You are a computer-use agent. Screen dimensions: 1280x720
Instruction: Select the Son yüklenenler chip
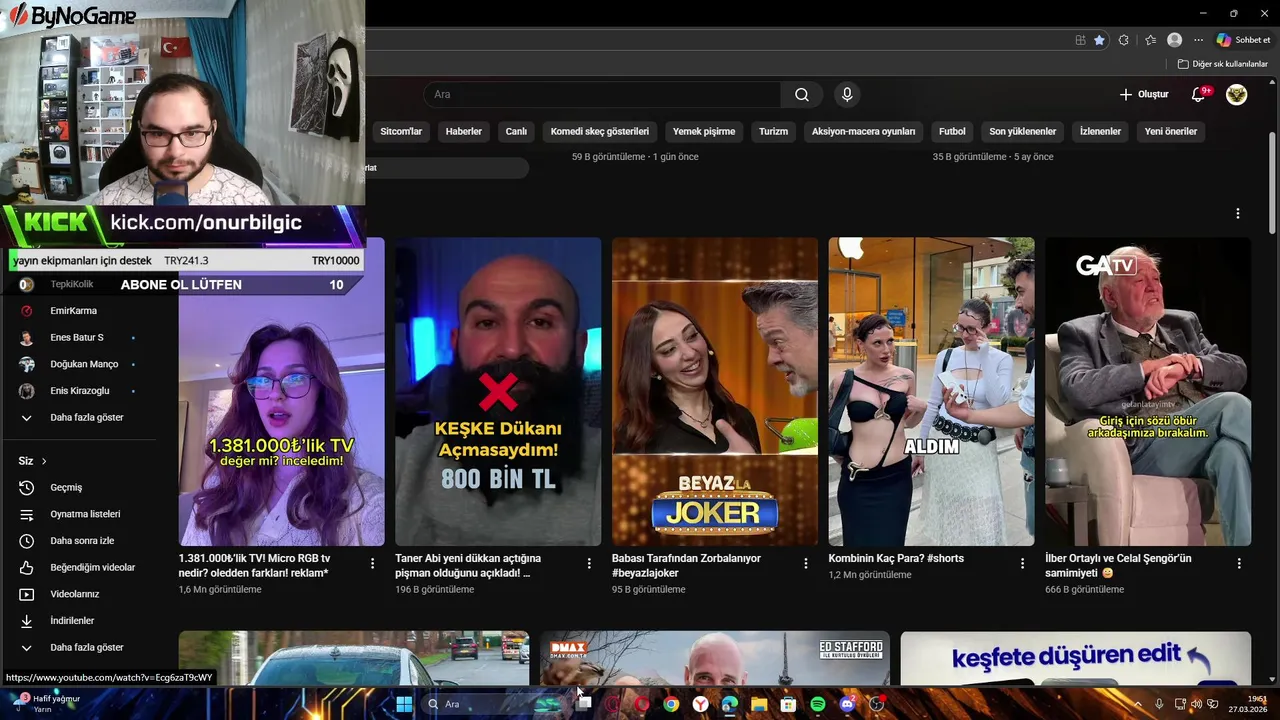1023,131
